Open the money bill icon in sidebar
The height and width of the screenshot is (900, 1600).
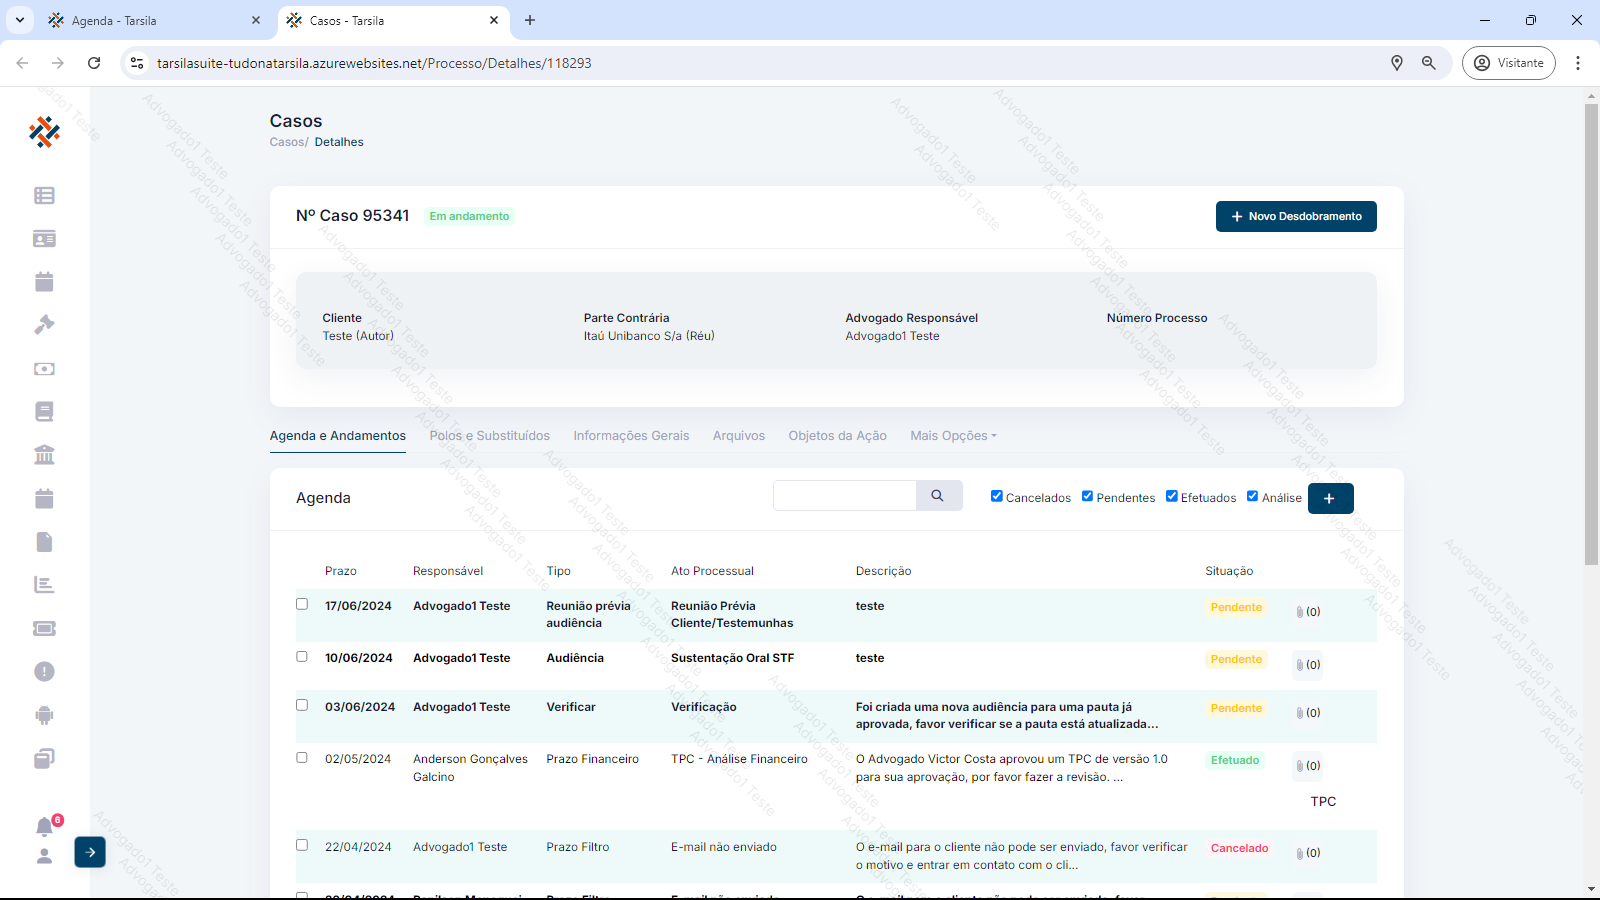(44, 369)
